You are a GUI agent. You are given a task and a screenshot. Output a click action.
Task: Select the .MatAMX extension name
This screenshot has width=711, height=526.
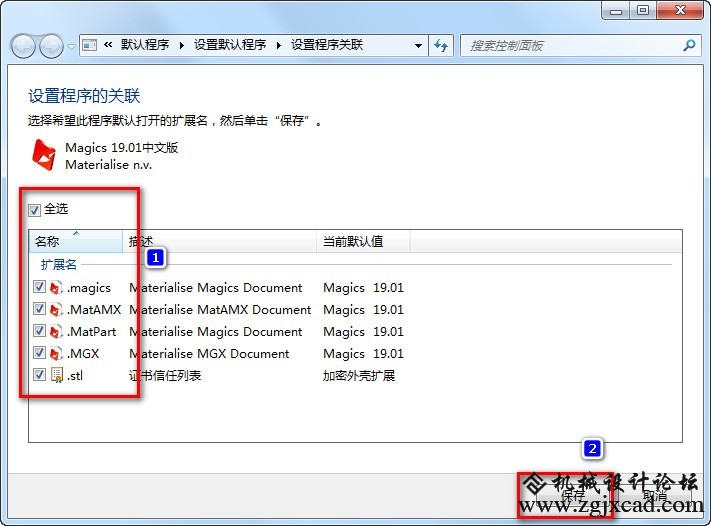(x=94, y=310)
